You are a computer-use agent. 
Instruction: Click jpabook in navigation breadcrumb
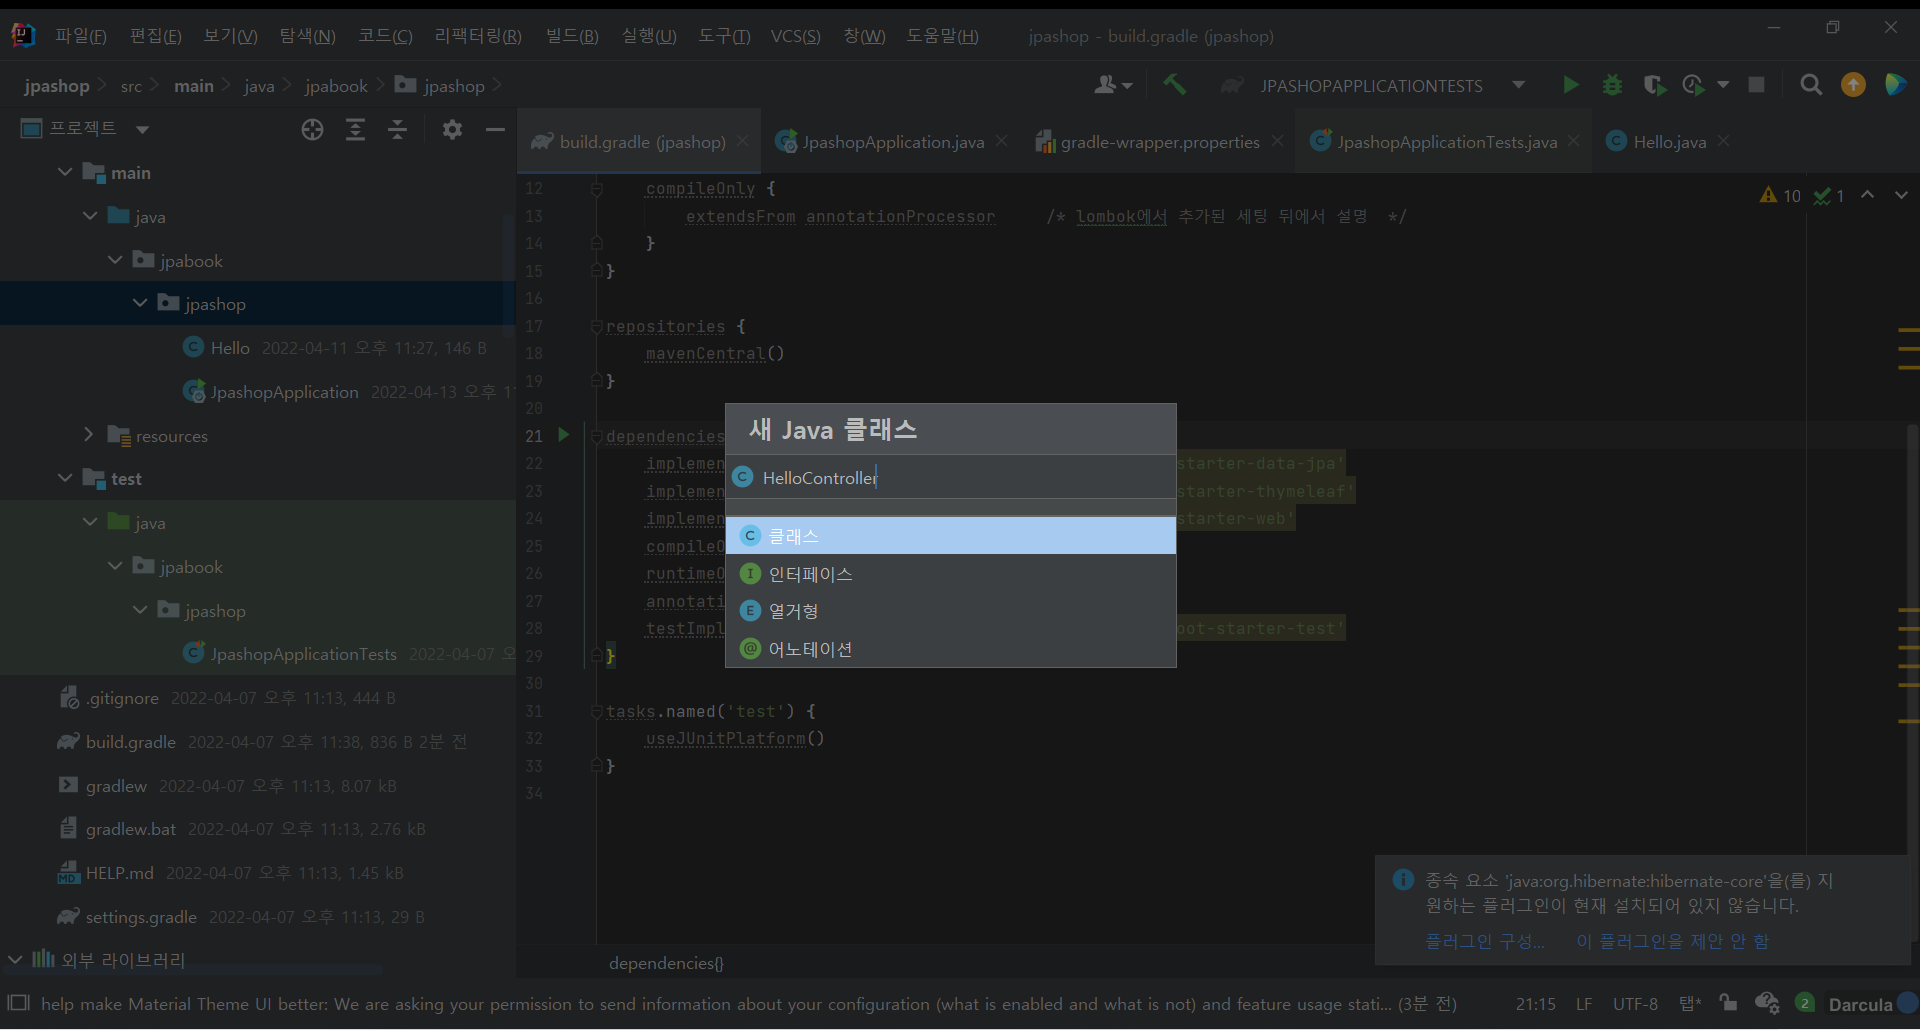[336, 86]
